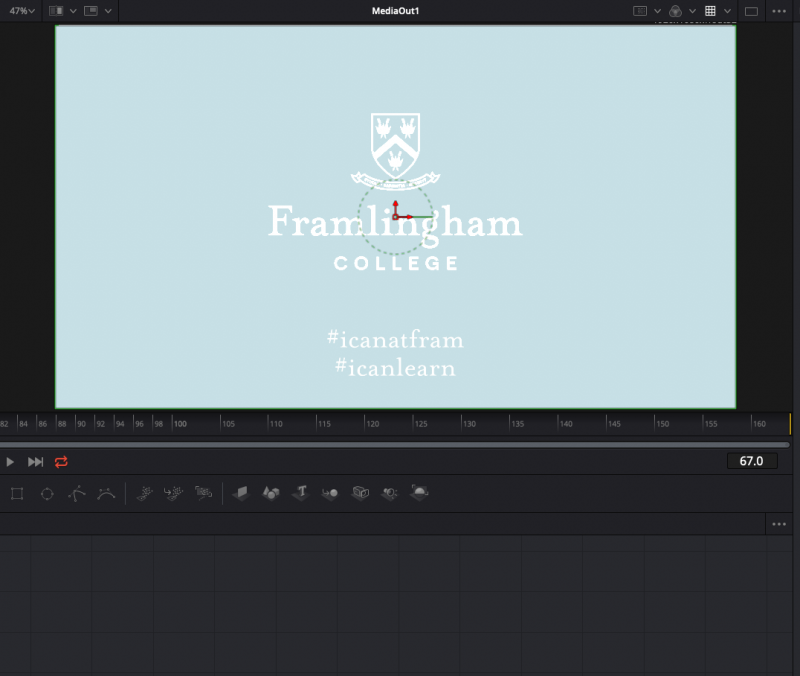Select the BSpline mask tool
The image size is (800, 676).
[x=105, y=493]
